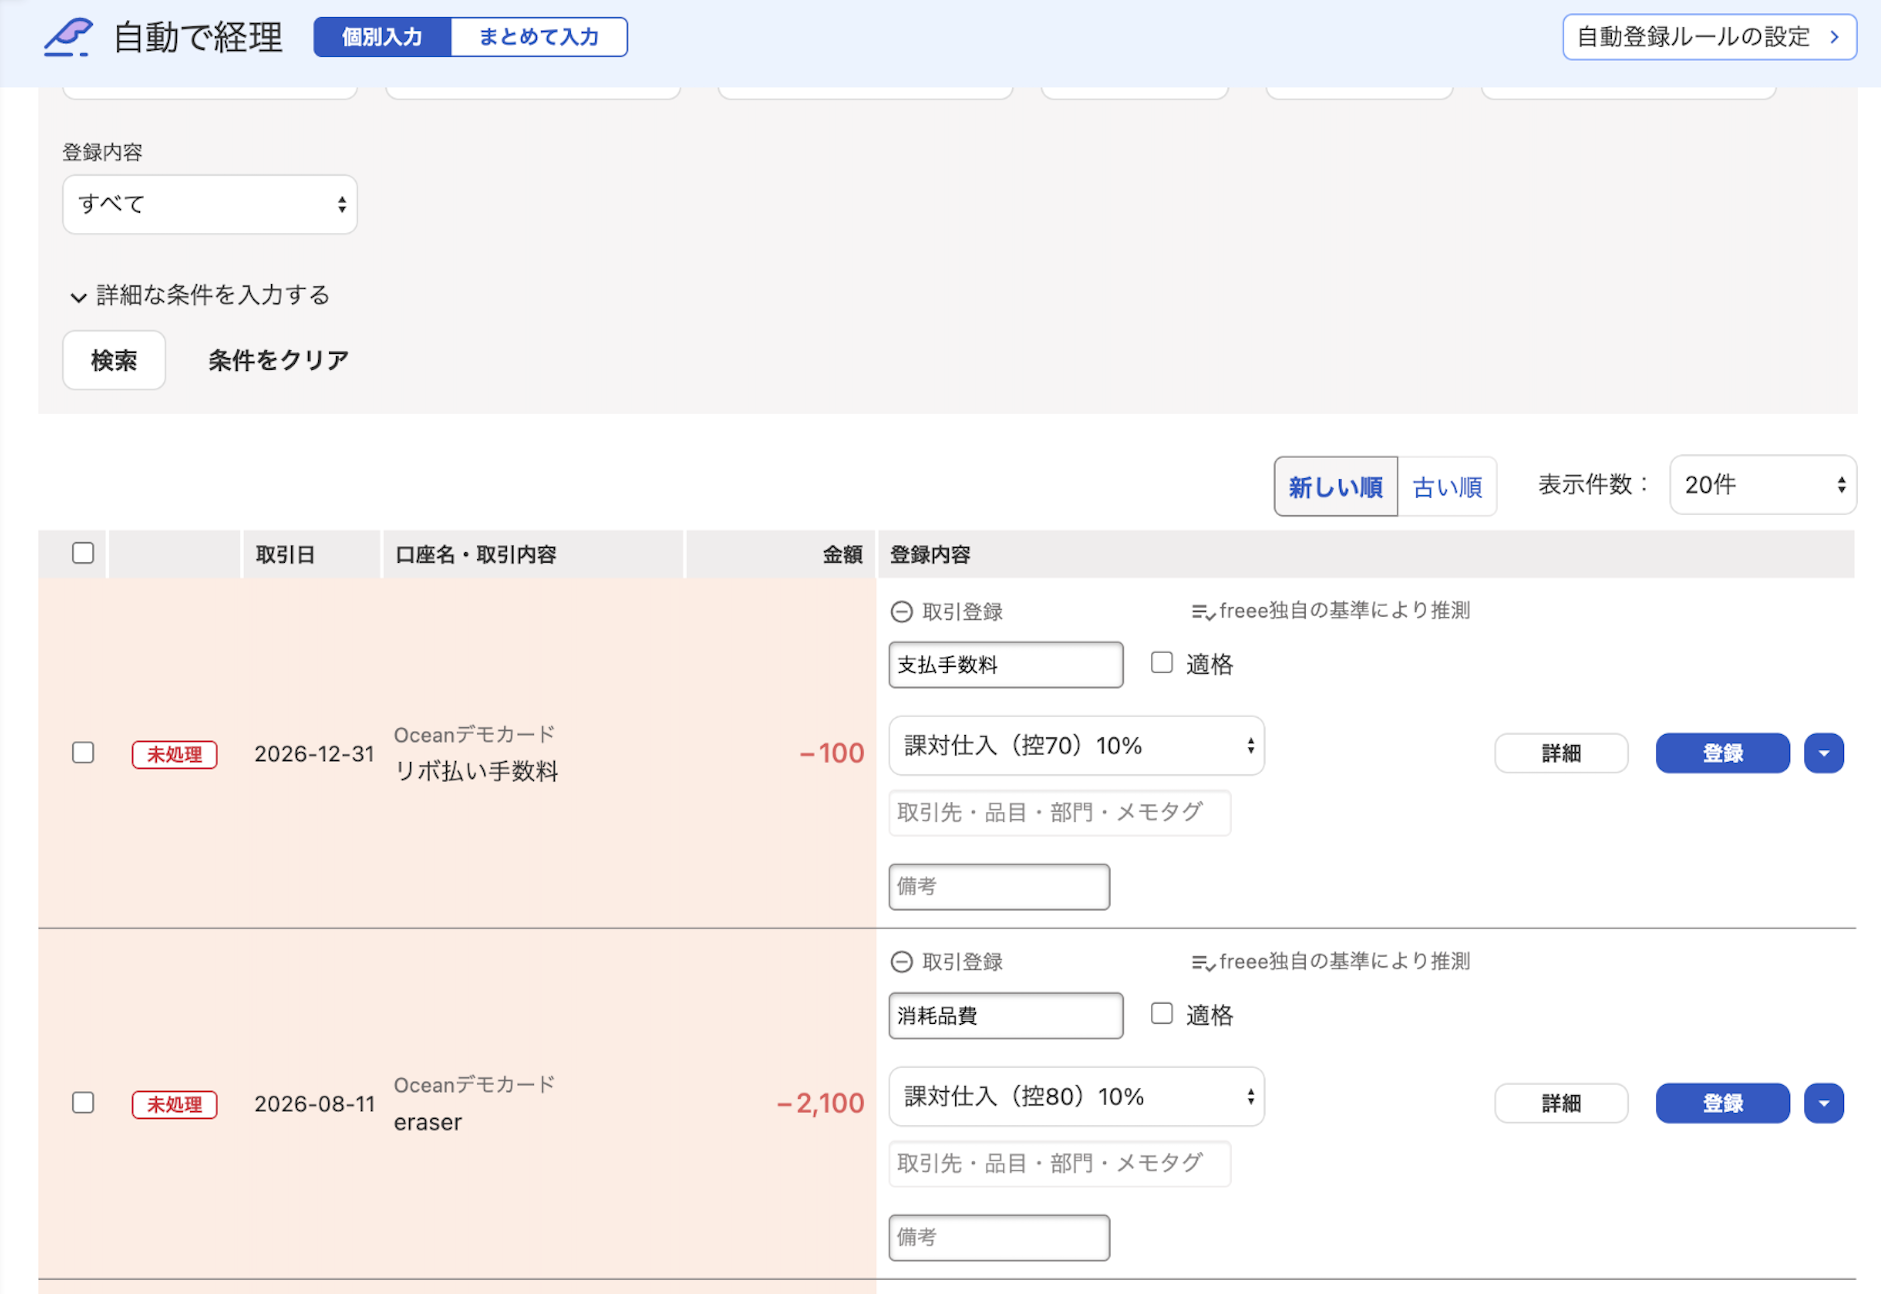Check the eraser row checkbox

tap(83, 1102)
